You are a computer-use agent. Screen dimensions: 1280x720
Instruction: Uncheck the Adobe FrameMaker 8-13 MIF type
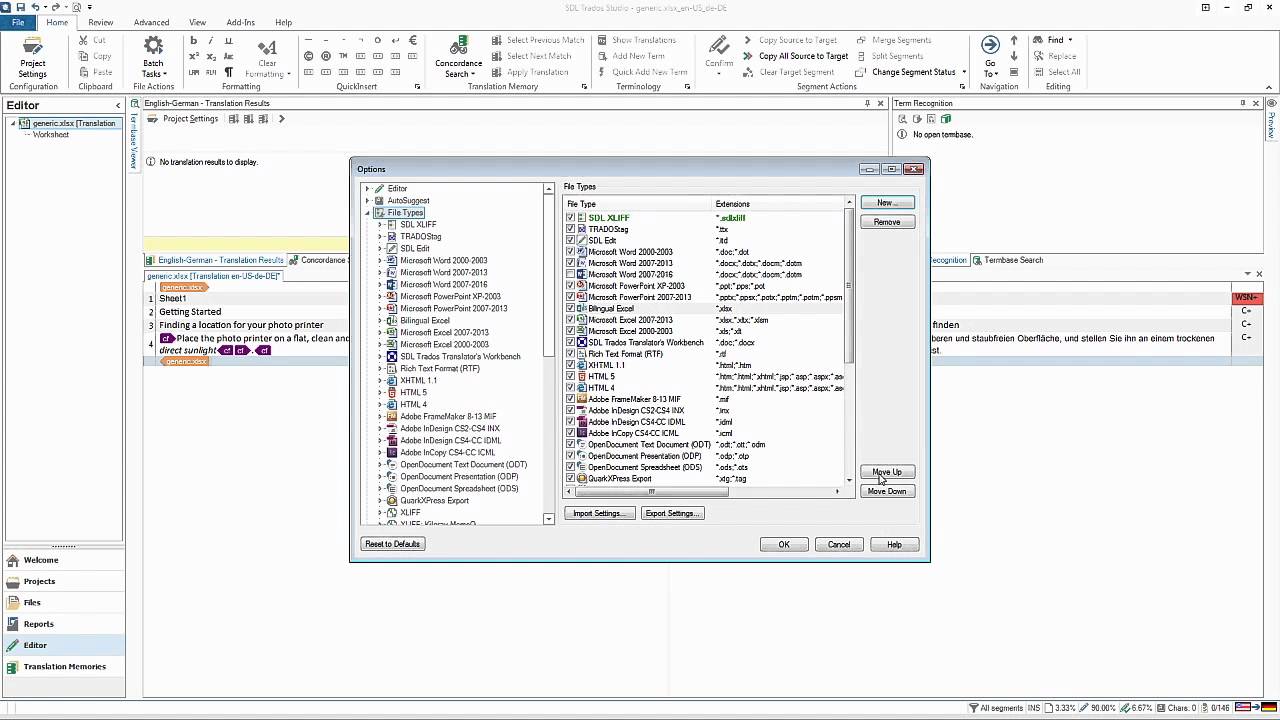[x=571, y=399]
